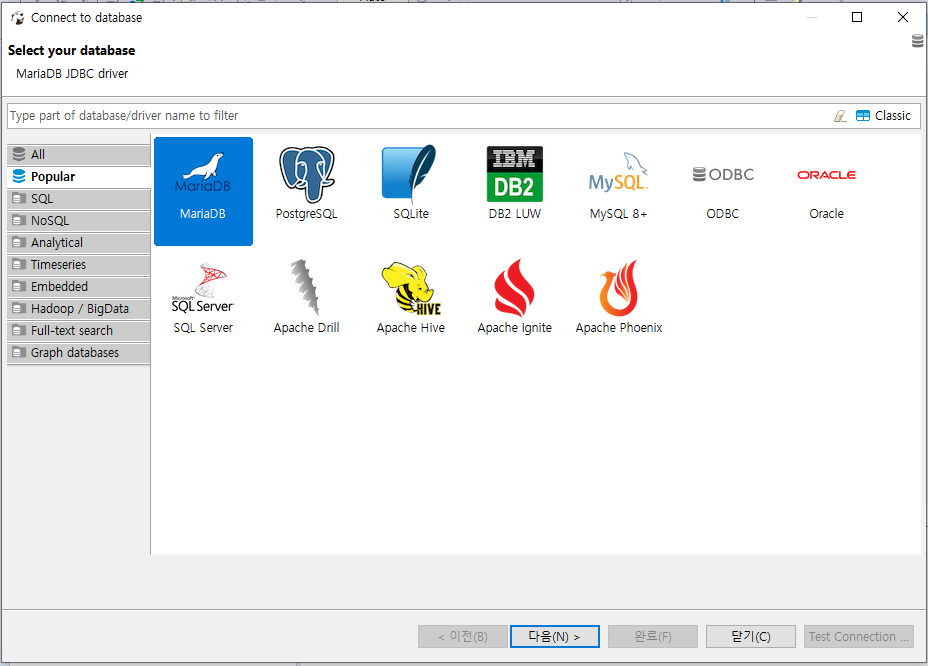Click the 닫기(C) close button
This screenshot has height=666, width=928.
(x=750, y=636)
